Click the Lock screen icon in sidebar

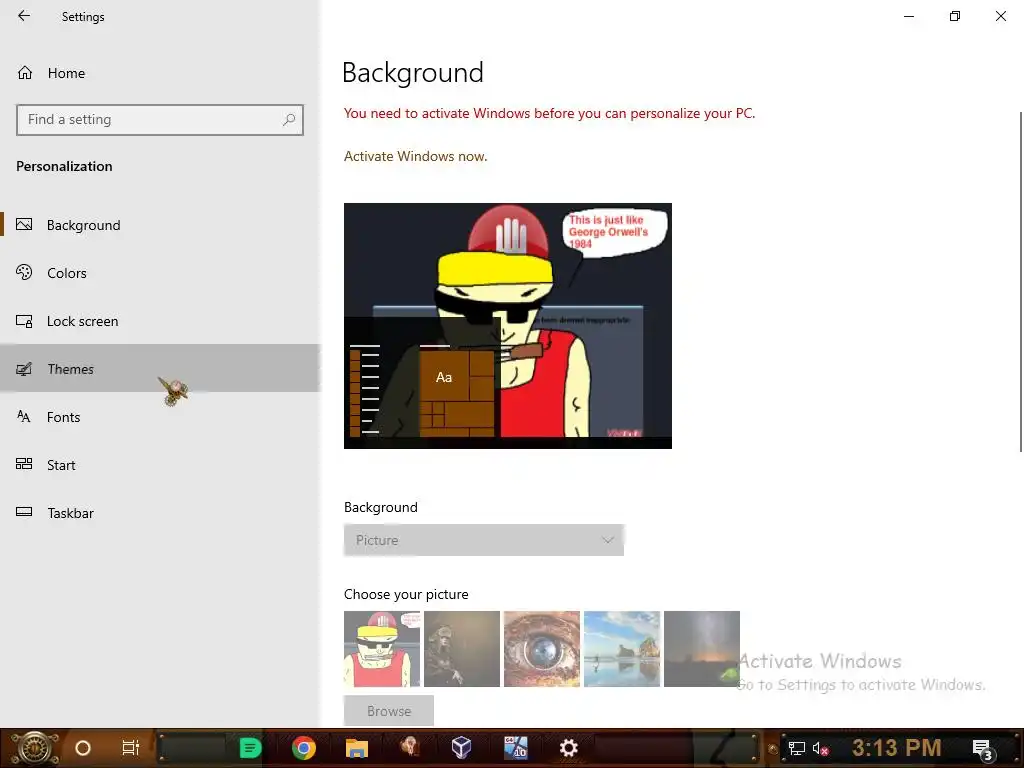24,321
